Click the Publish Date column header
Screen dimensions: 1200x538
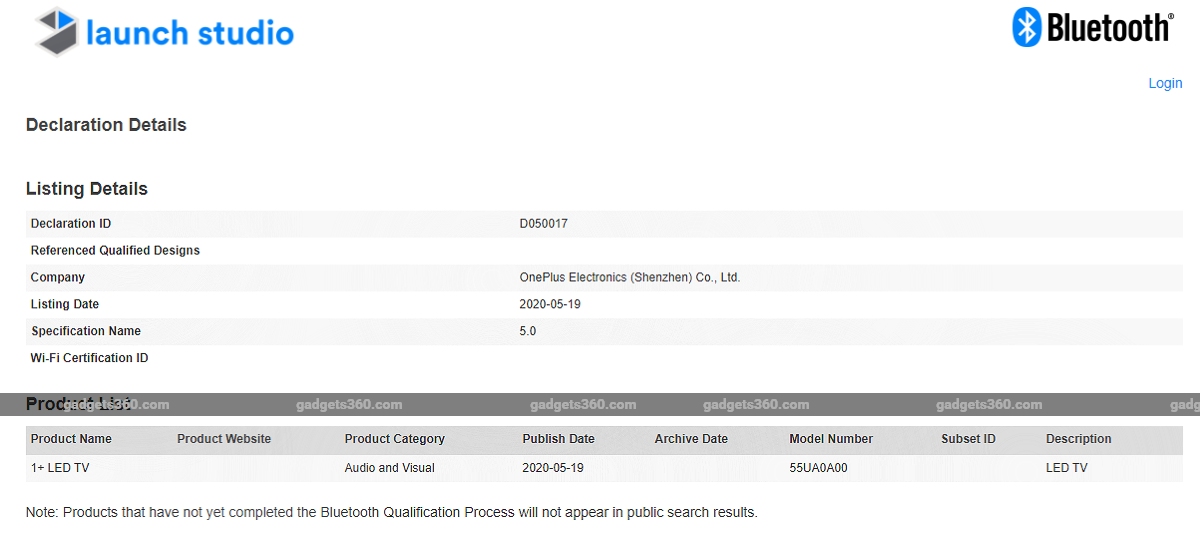(558, 439)
